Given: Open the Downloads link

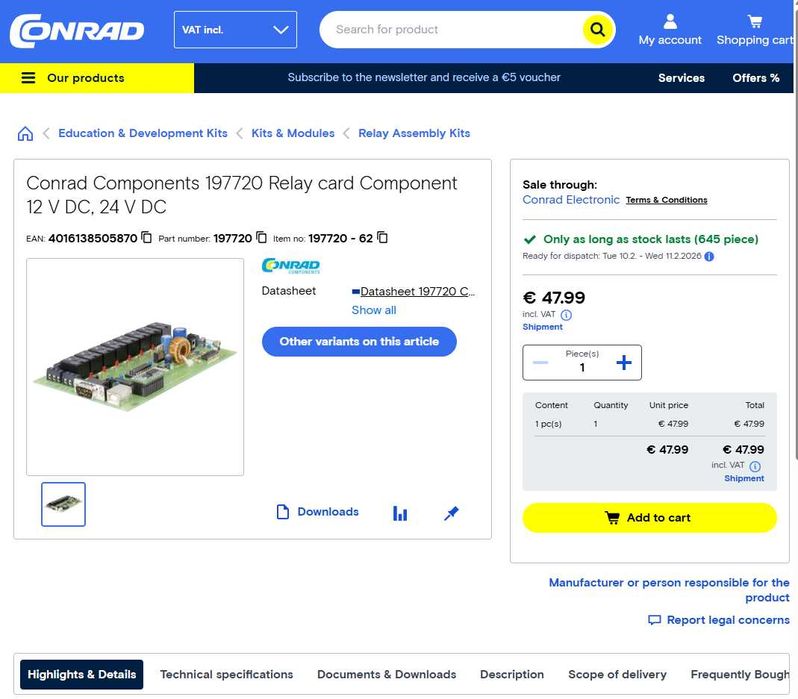Looking at the screenshot, I should [x=318, y=512].
